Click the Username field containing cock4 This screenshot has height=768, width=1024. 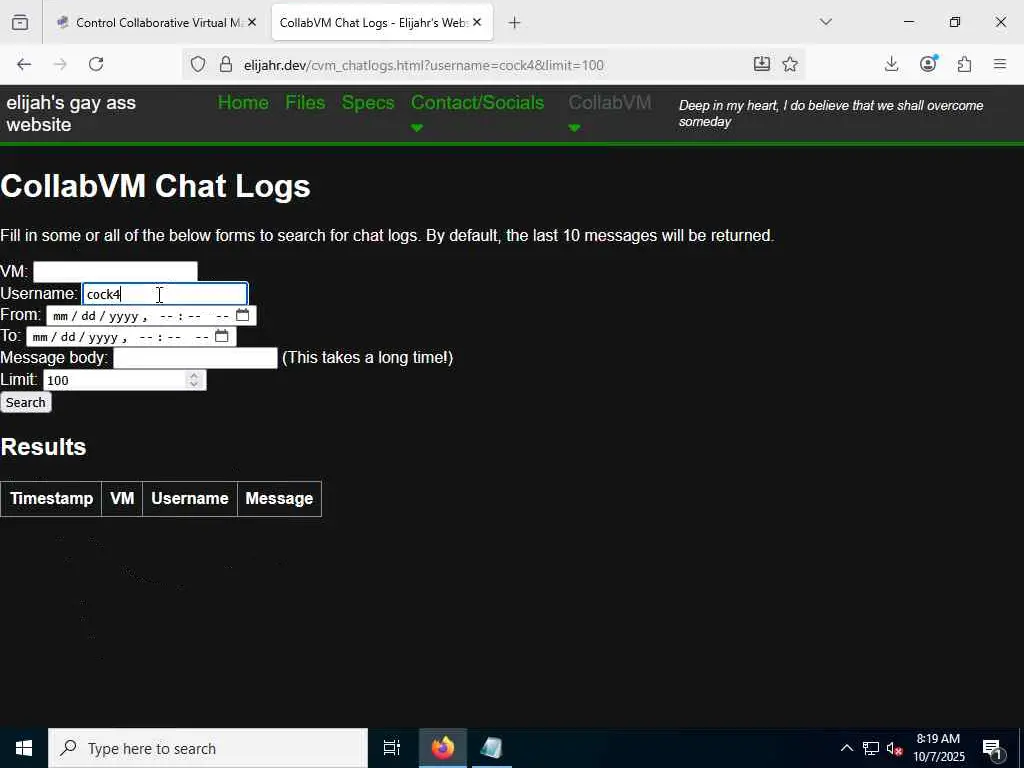click(x=165, y=294)
